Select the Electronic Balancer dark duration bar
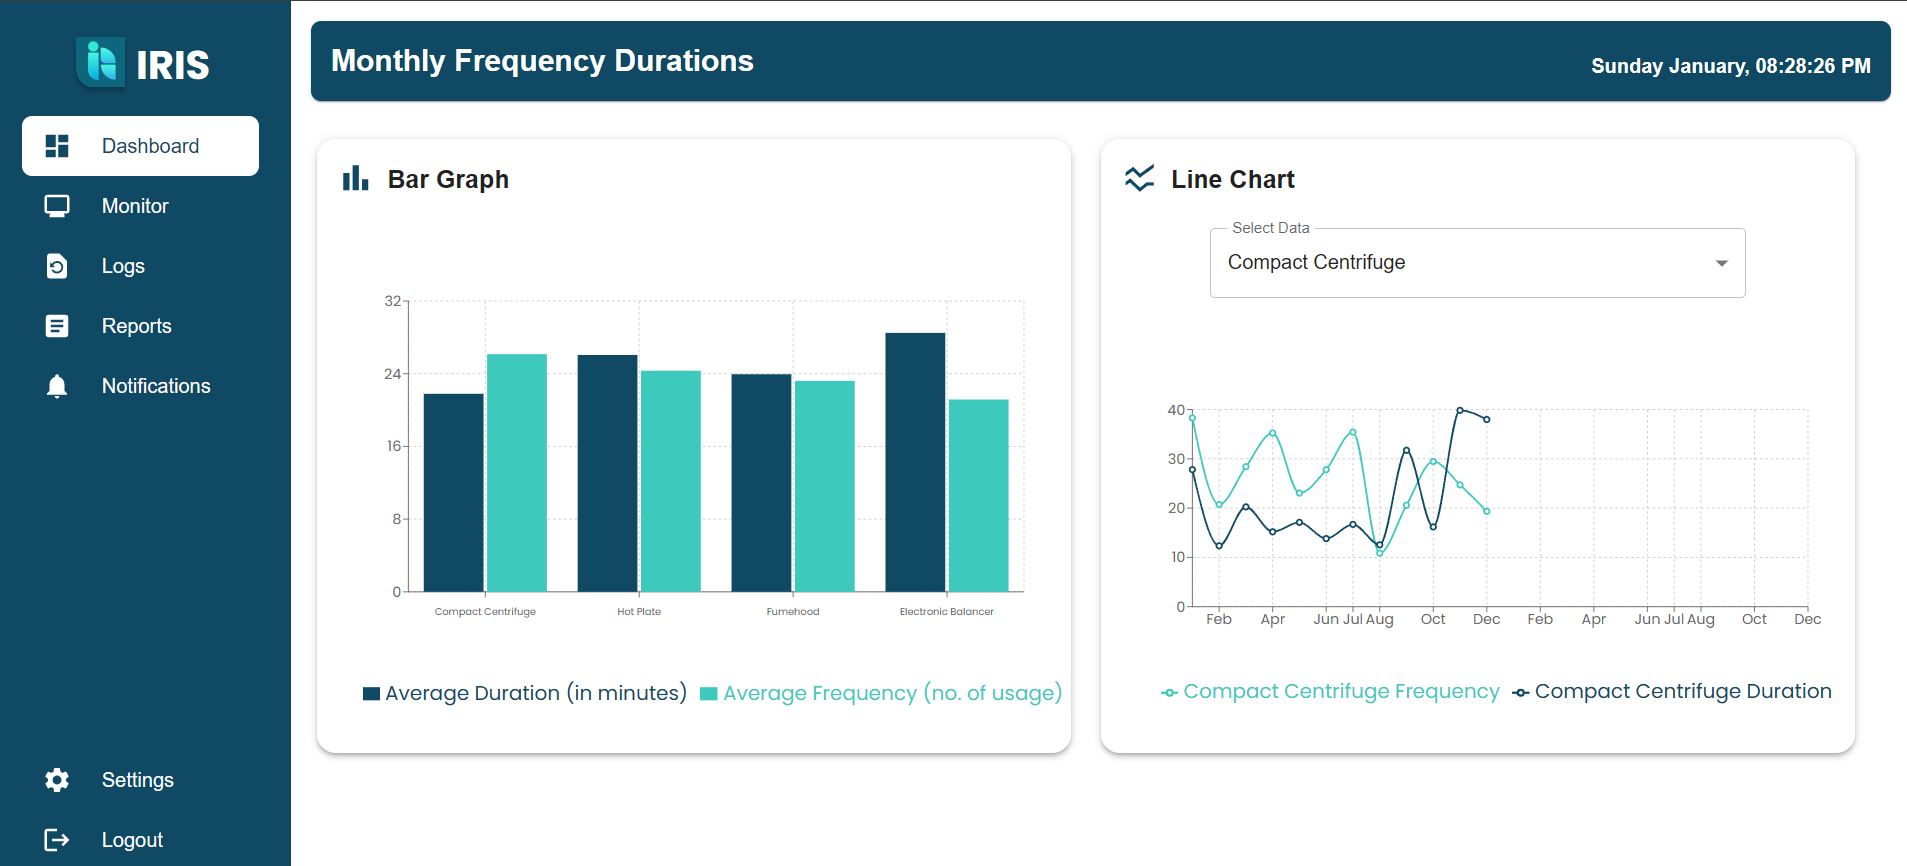Viewport: 1907px width, 866px height. point(915,462)
